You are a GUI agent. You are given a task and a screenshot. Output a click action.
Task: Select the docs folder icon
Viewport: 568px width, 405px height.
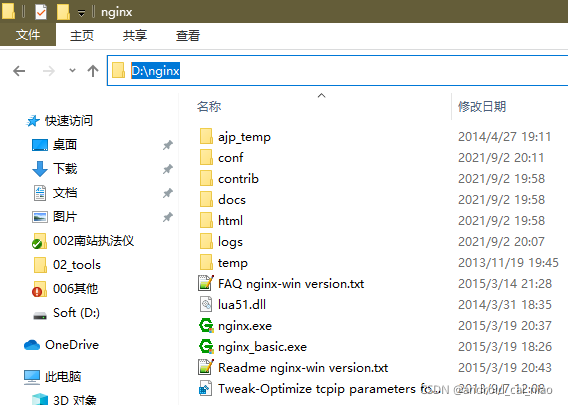point(206,200)
